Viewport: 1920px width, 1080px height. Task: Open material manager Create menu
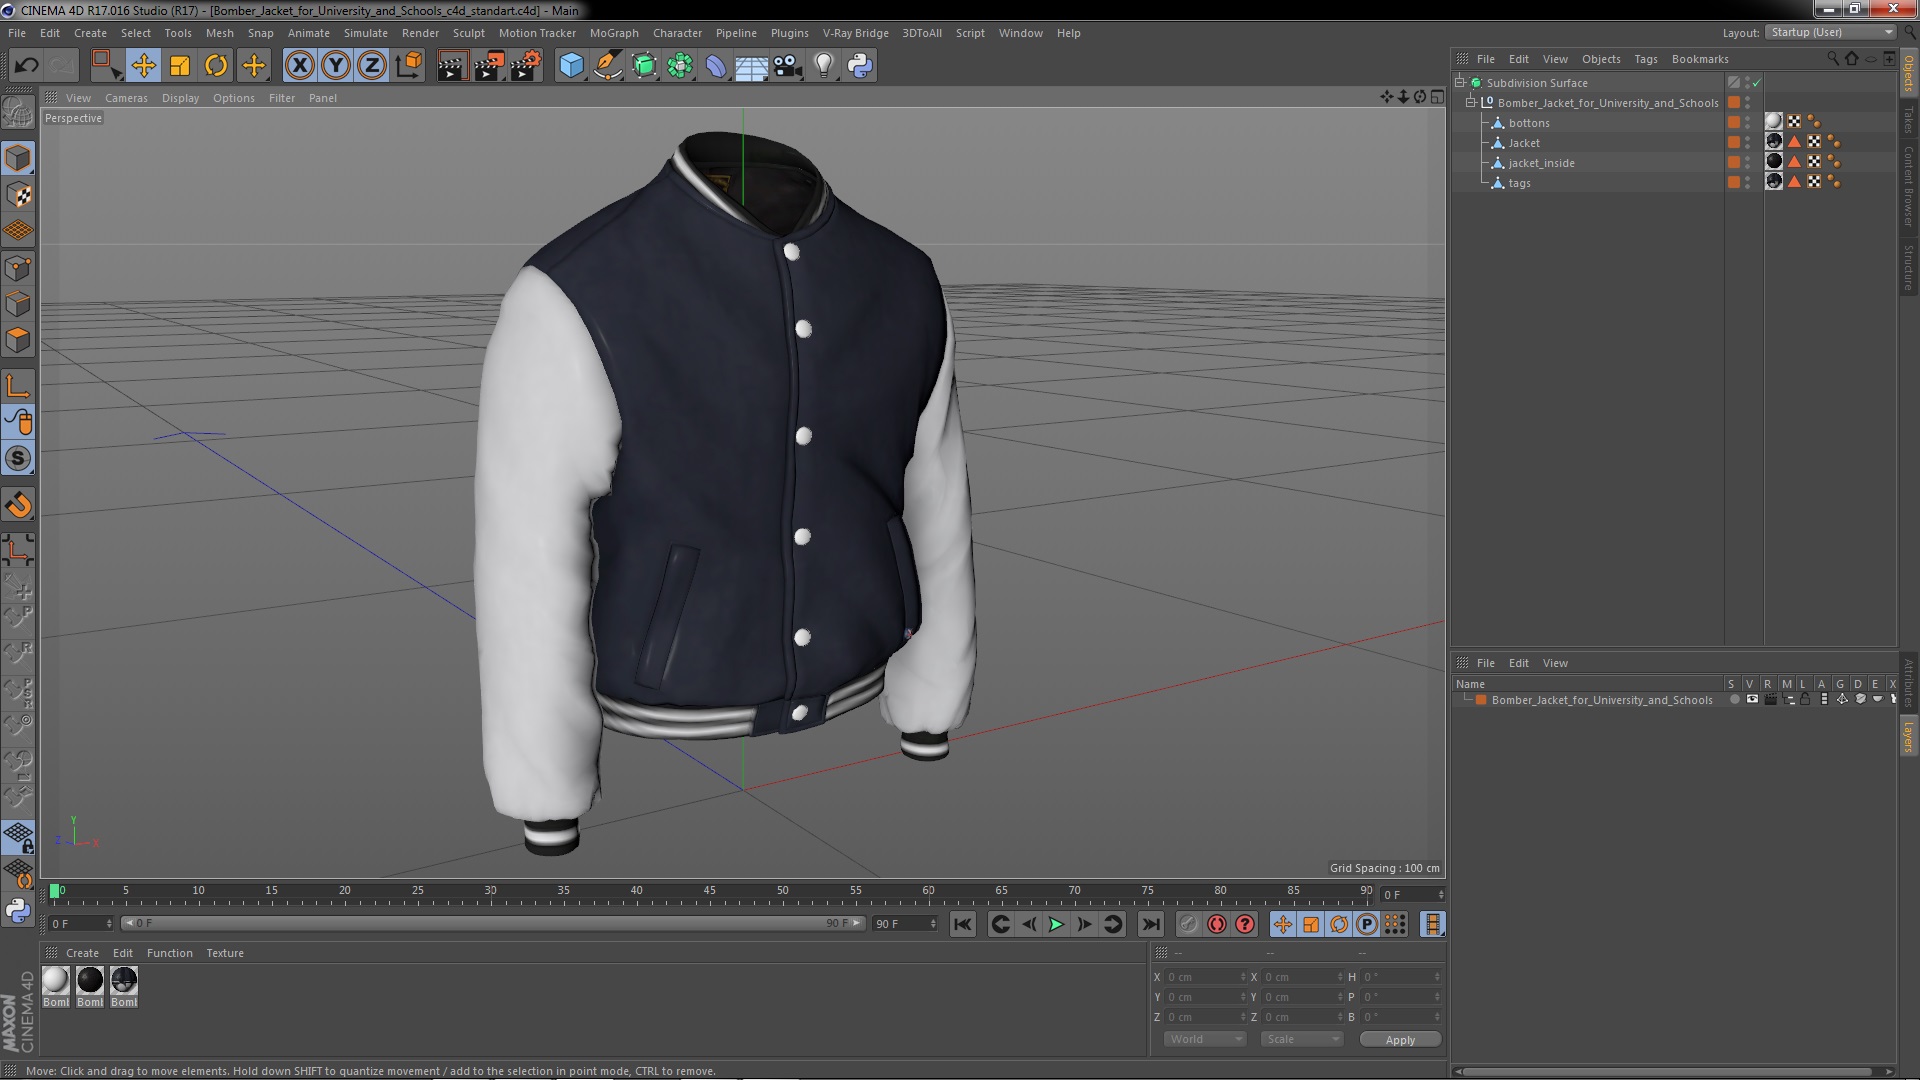coord(82,953)
